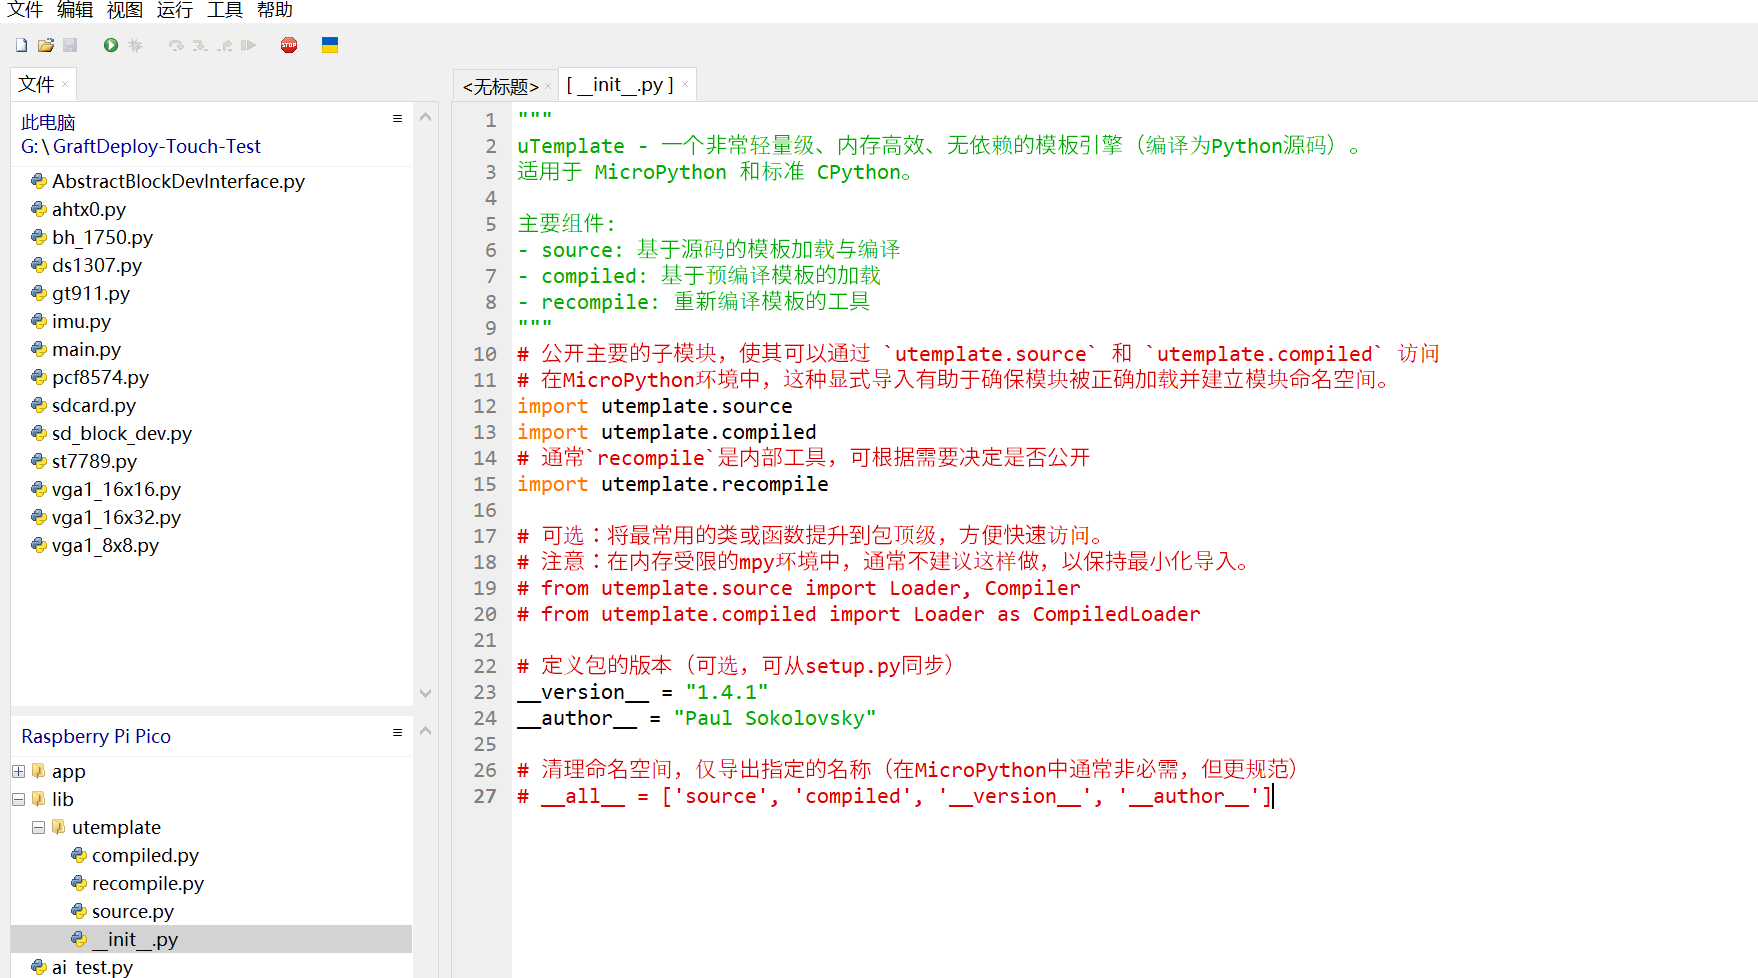Select the 文件 panel tab
This screenshot has width=1758, height=978.
(x=36, y=85)
